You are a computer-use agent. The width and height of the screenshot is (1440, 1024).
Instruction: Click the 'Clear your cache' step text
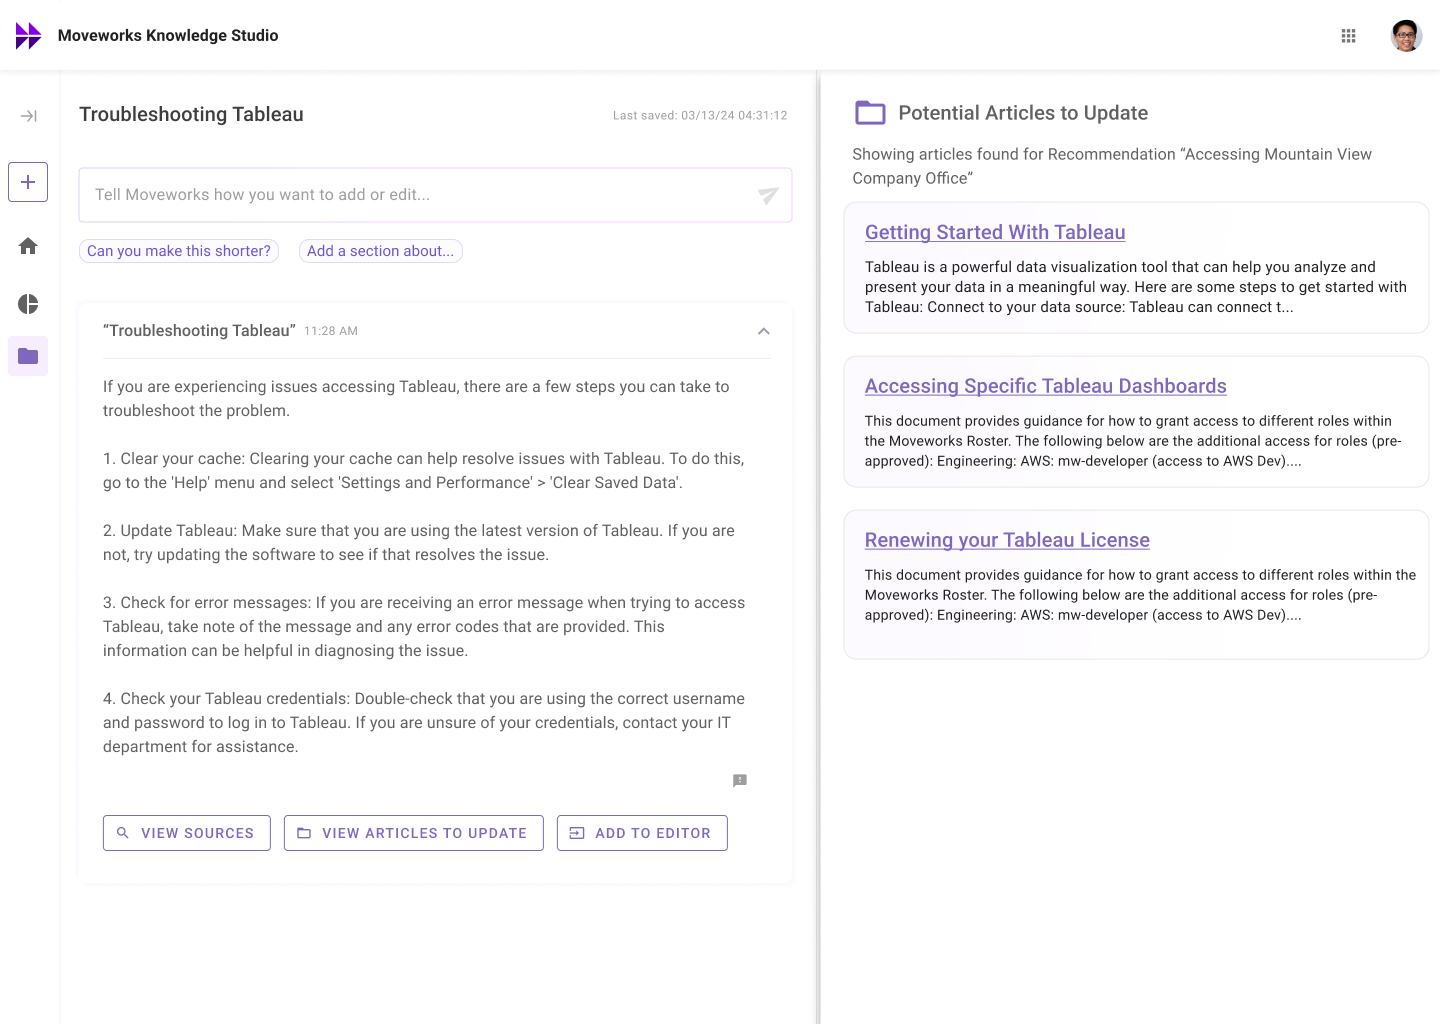(424, 471)
